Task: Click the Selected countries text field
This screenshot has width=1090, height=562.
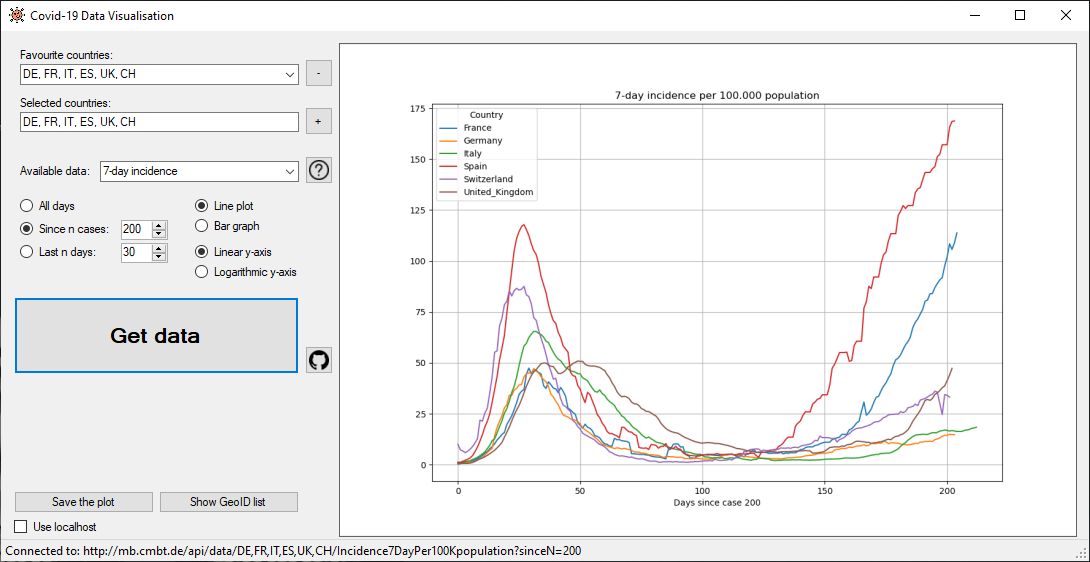Action: coord(158,122)
